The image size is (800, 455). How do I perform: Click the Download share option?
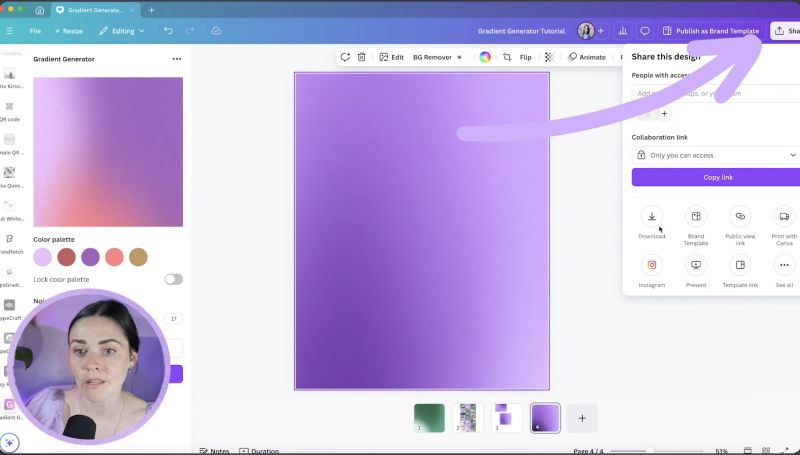652,222
